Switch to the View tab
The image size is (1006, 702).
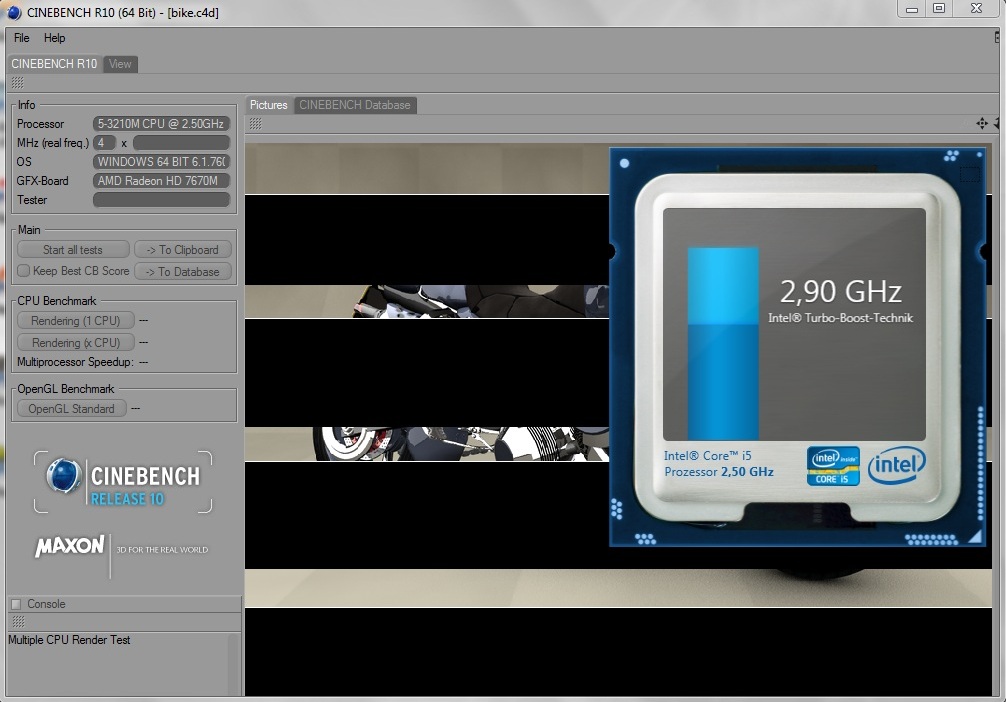click(120, 64)
